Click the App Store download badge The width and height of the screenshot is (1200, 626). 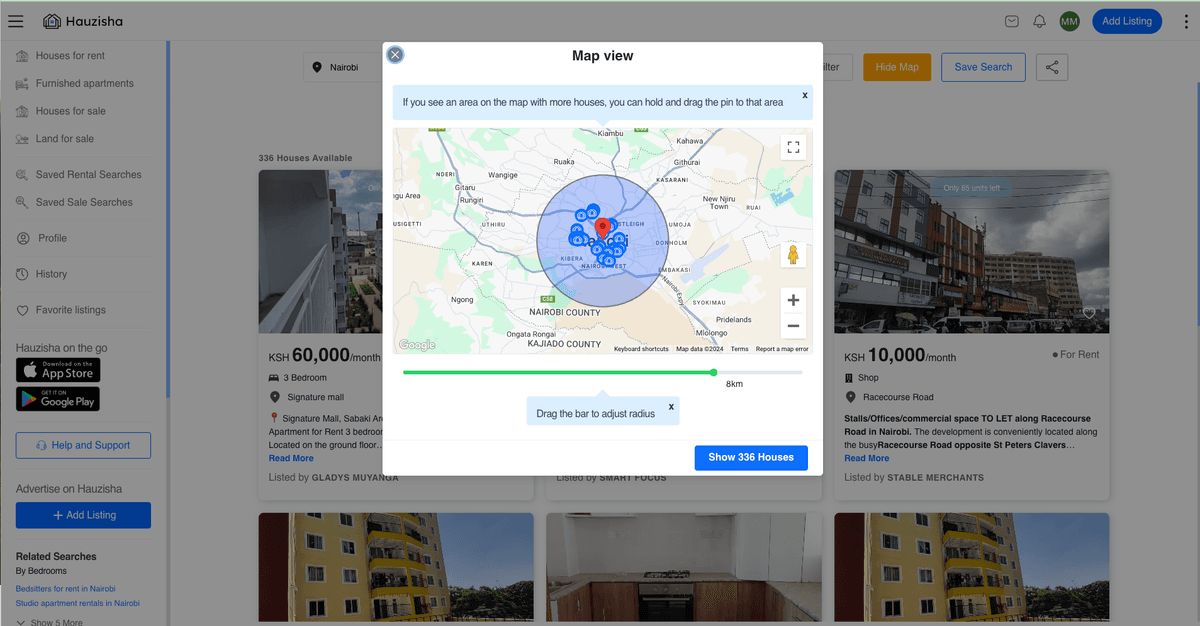pyautogui.click(x=58, y=370)
